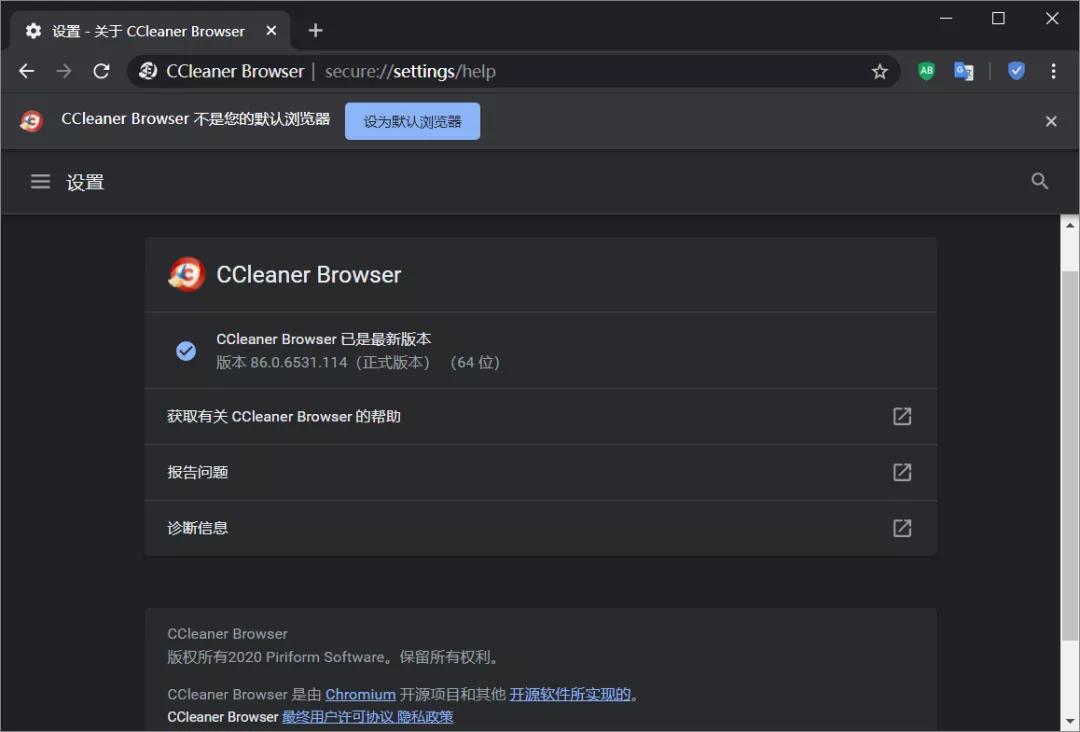The image size is (1080, 732).
Task: Open the 隐私政策 link
Action: 425,717
